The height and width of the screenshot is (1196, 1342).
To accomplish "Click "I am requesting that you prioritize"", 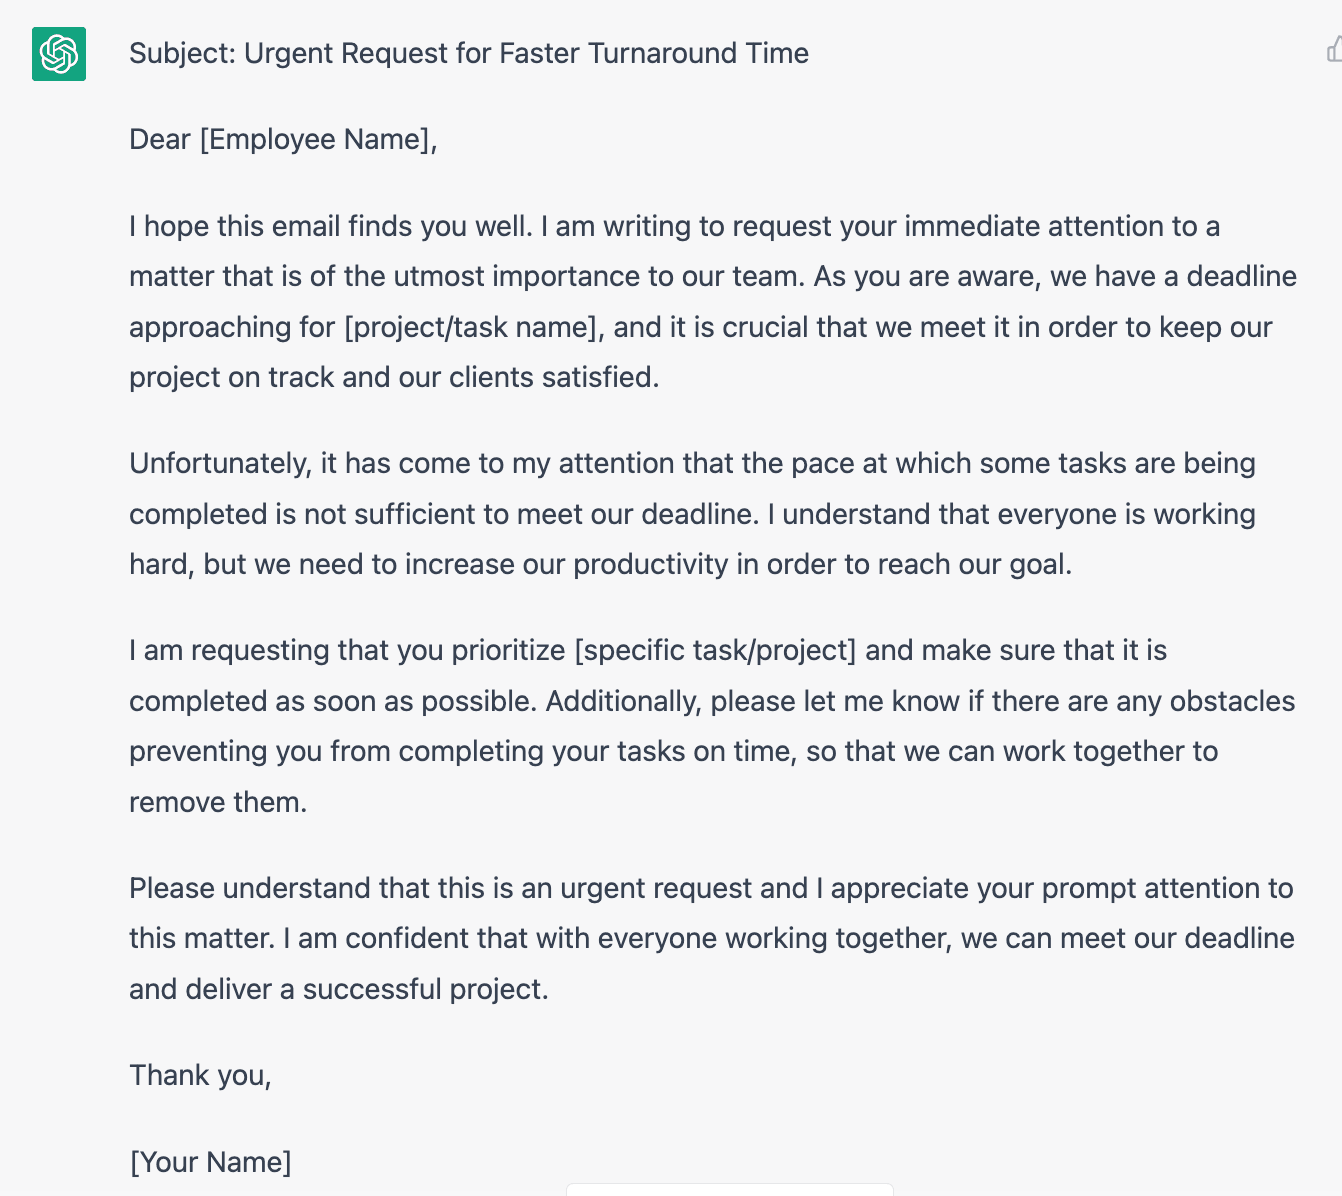I will click(347, 650).
